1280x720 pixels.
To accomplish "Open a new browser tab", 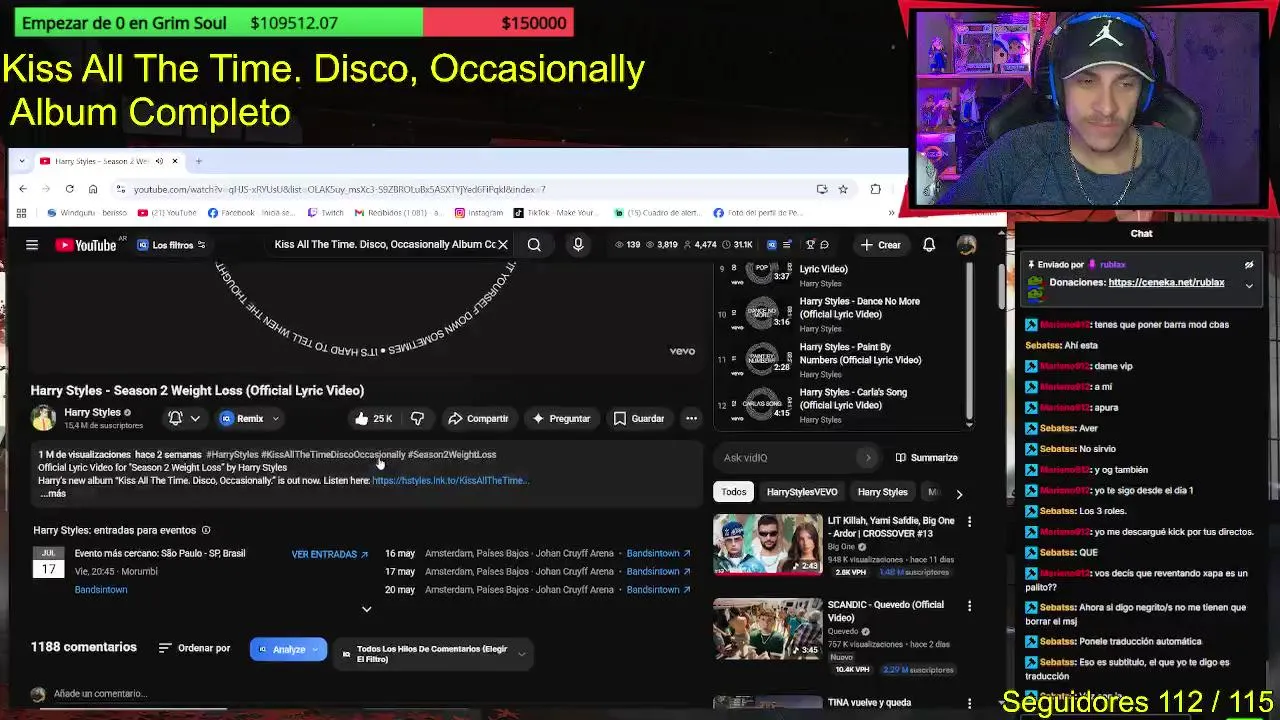I will [198, 161].
